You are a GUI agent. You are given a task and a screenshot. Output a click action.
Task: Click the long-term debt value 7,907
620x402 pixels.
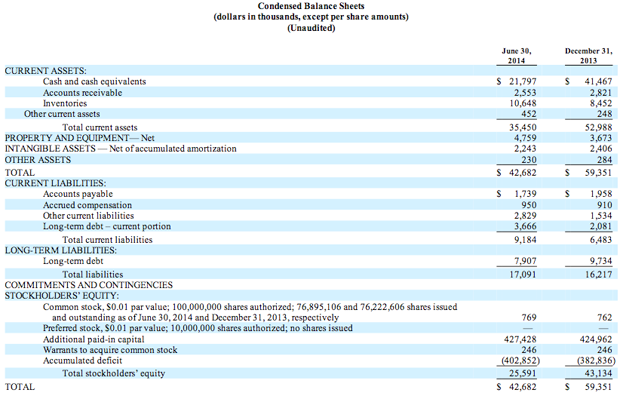(525, 261)
